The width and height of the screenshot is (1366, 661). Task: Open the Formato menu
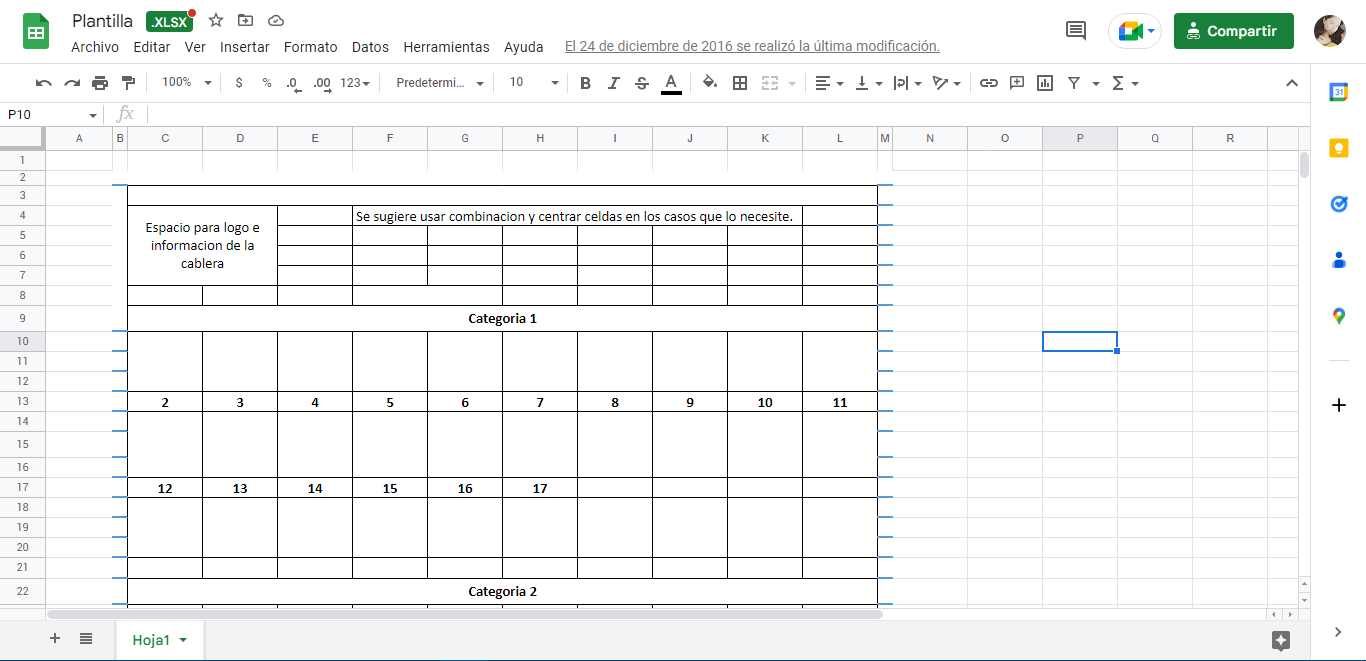click(x=311, y=47)
